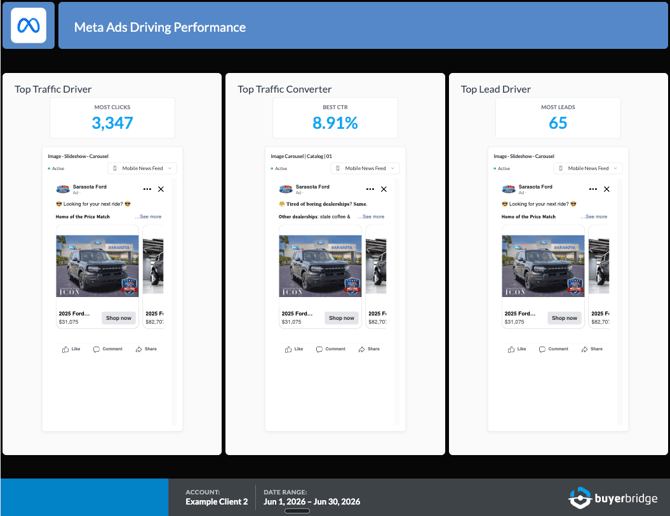Click the 8.91% best CTR value
Viewport: 670px width, 516px height.
pyautogui.click(x=335, y=123)
